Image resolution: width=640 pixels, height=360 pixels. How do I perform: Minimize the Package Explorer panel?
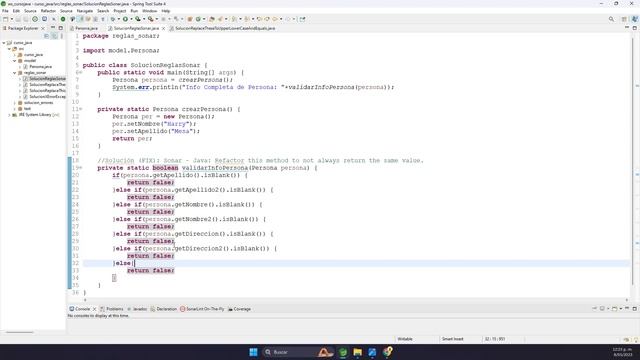tap(53, 28)
